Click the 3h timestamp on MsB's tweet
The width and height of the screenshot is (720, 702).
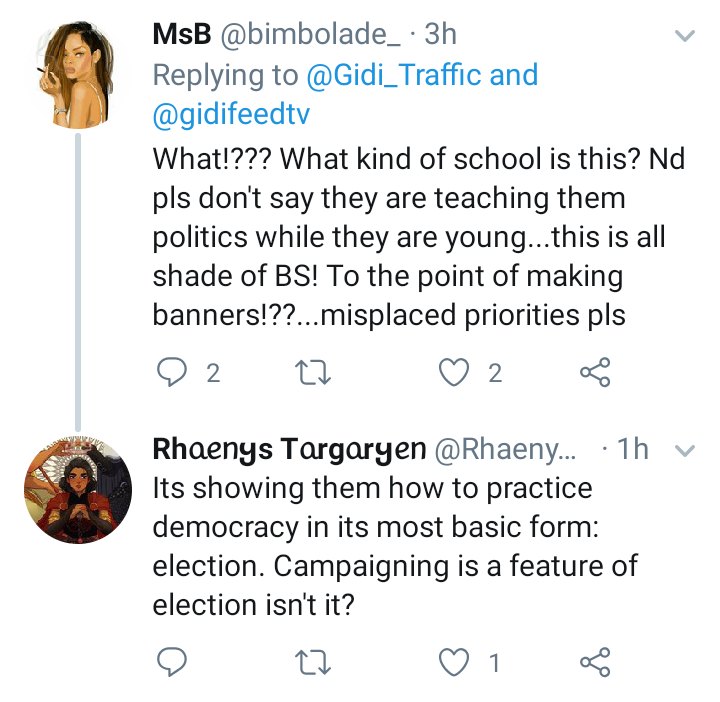tap(440, 34)
